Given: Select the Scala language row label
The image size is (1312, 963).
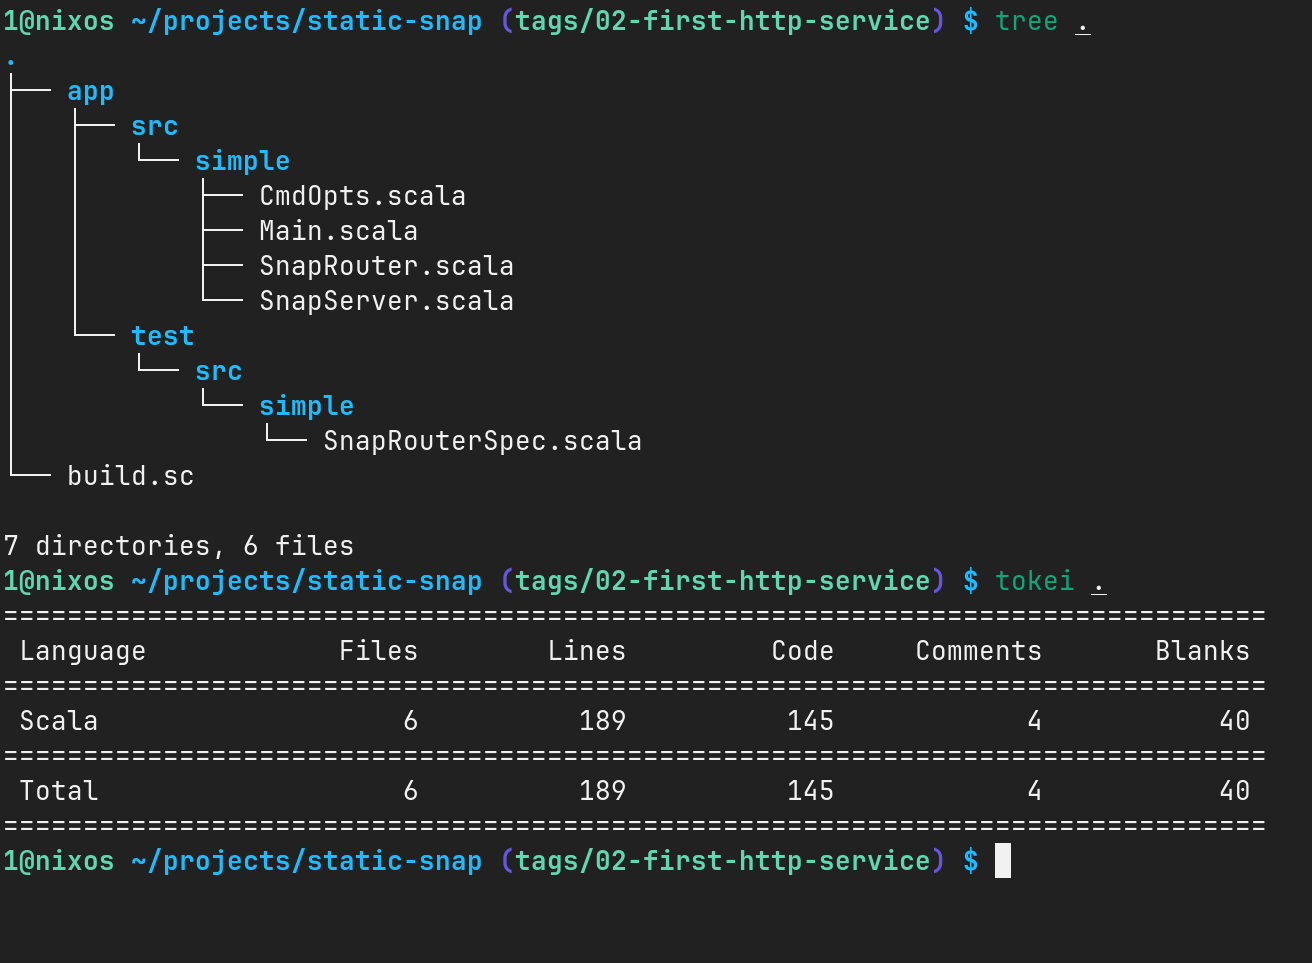Looking at the screenshot, I should click(x=59, y=721).
